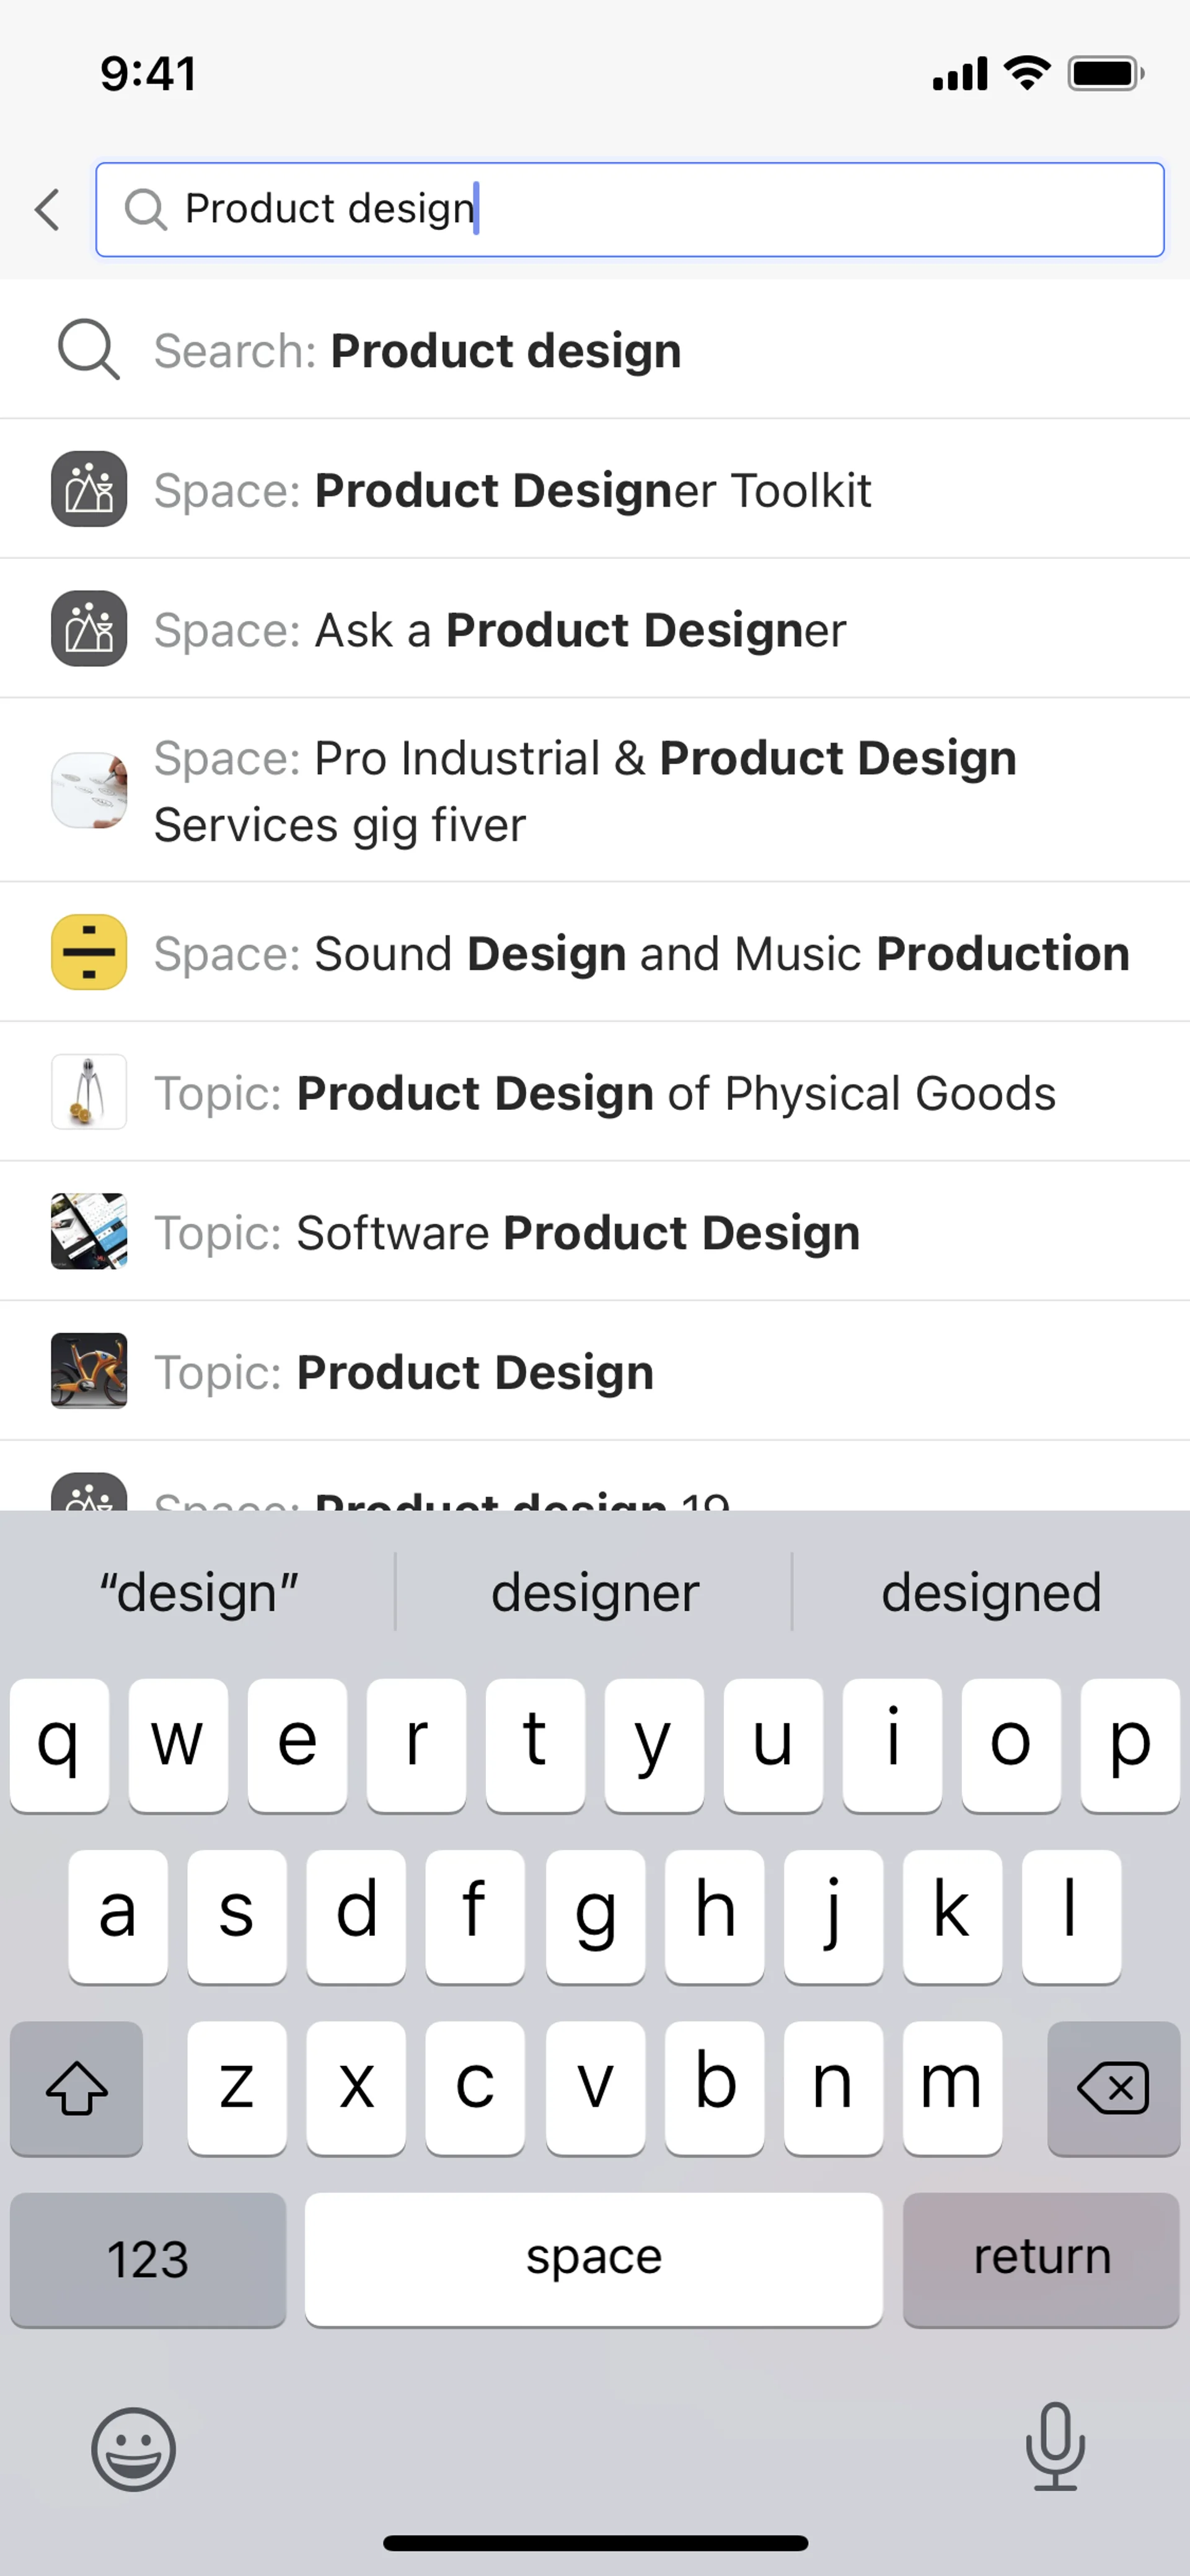
Task: Choose the "designed" autocomplete suggestion
Action: tap(990, 1592)
